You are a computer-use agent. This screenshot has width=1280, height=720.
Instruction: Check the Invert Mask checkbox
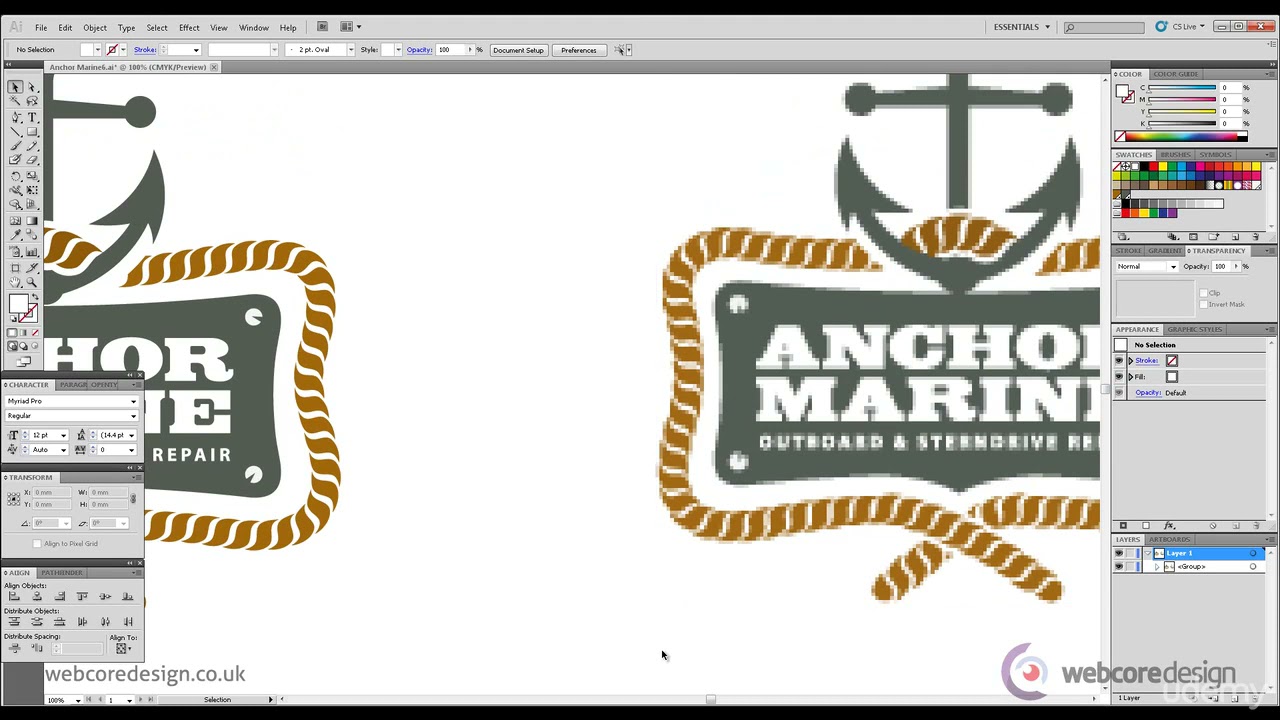pyautogui.click(x=1203, y=304)
